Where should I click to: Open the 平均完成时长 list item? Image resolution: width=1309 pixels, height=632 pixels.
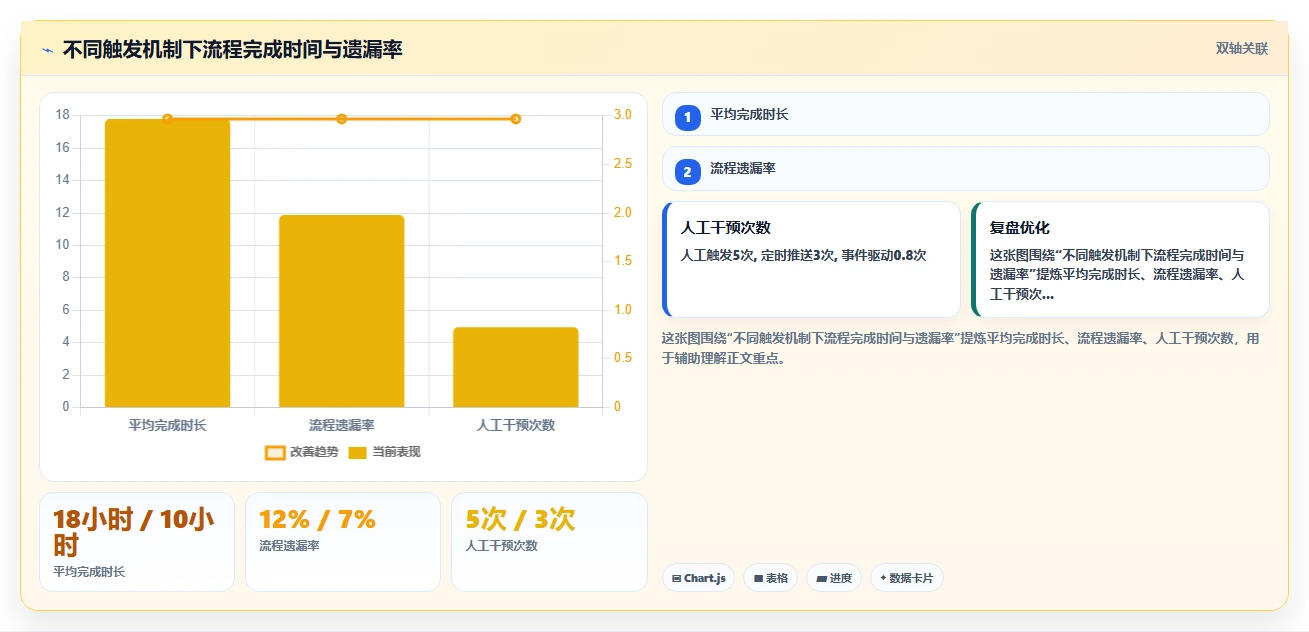coord(966,114)
